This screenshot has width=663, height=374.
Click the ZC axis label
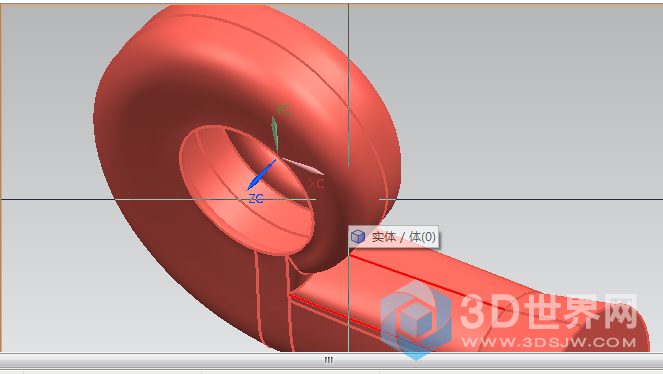point(256,198)
